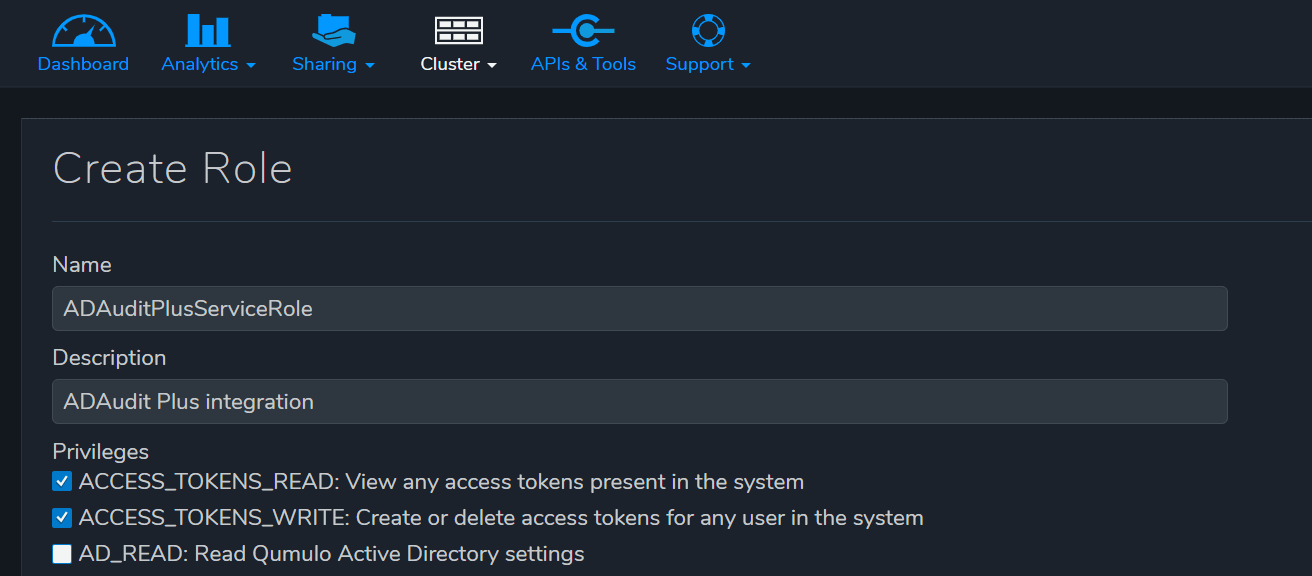The image size is (1312, 576).
Task: Expand the Support dropdown arrow
Action: coord(746,65)
